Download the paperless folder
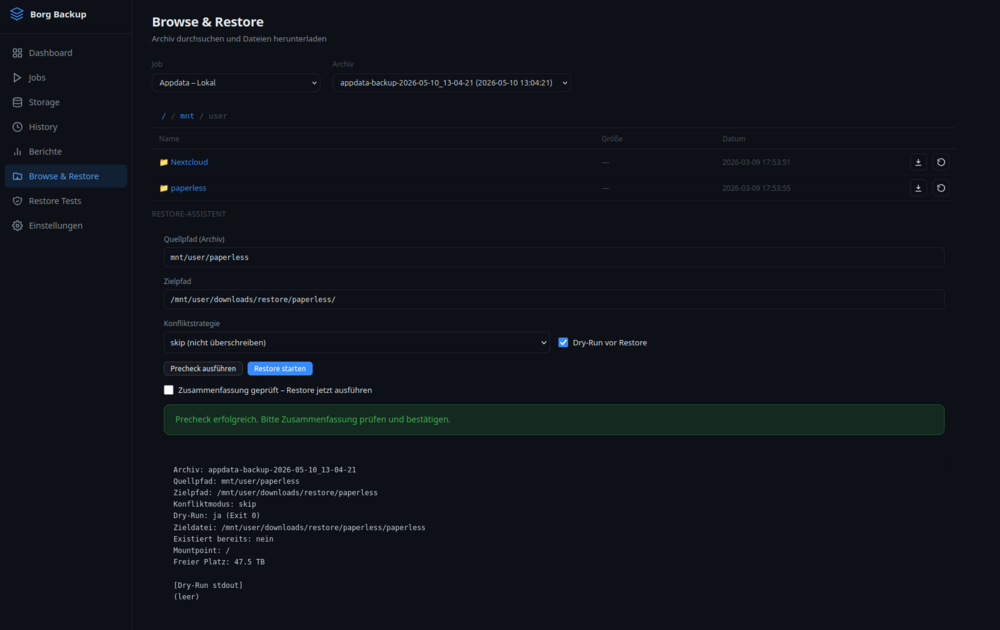The image size is (1000, 630). click(918, 188)
